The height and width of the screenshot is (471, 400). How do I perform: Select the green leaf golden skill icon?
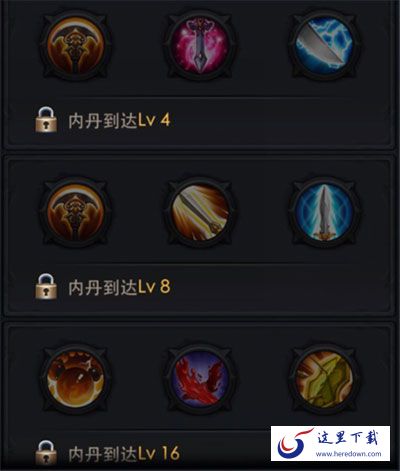pyautogui.click(x=324, y=379)
